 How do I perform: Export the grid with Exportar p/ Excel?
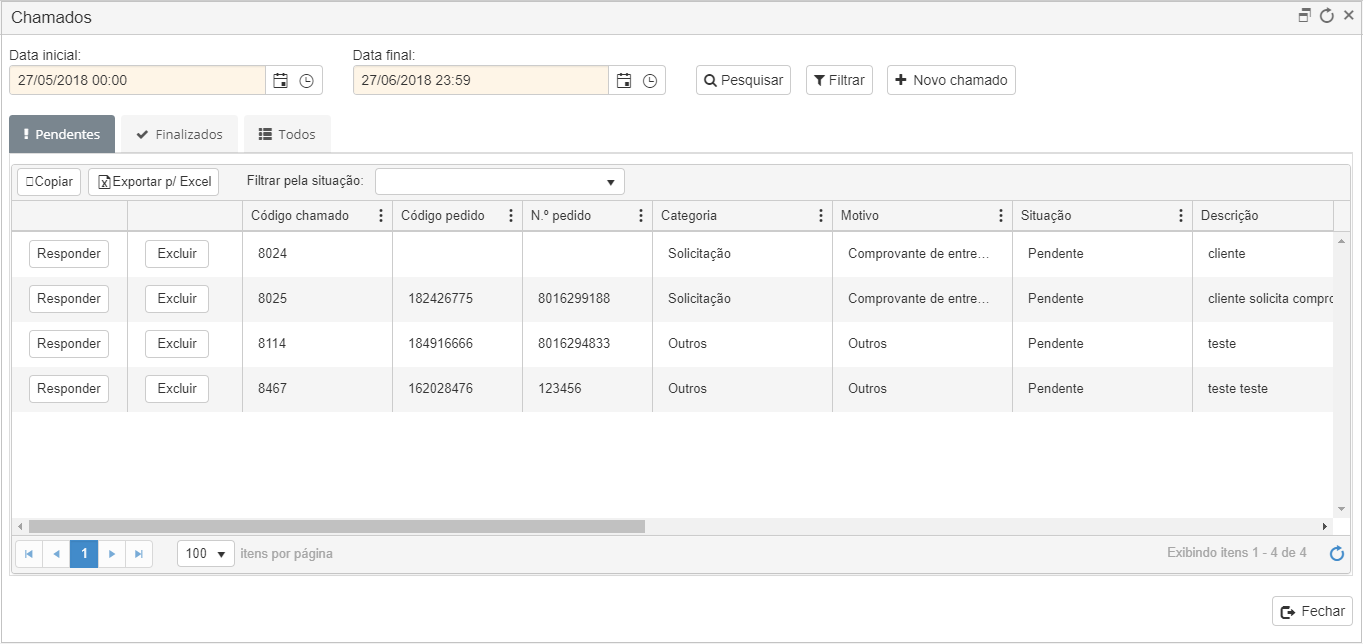tap(153, 182)
